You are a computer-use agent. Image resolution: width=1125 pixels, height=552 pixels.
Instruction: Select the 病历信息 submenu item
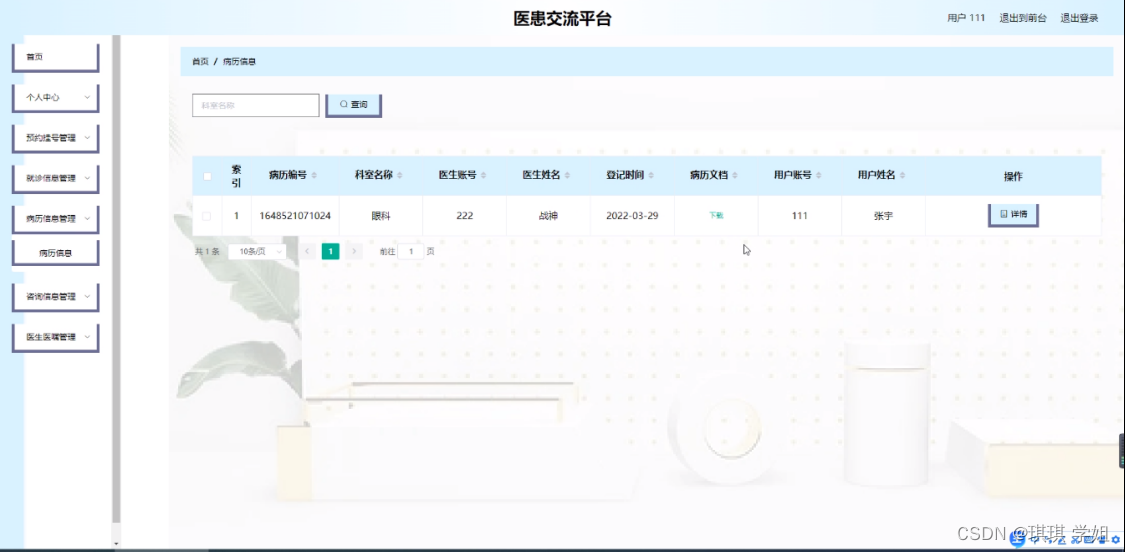click(55, 253)
